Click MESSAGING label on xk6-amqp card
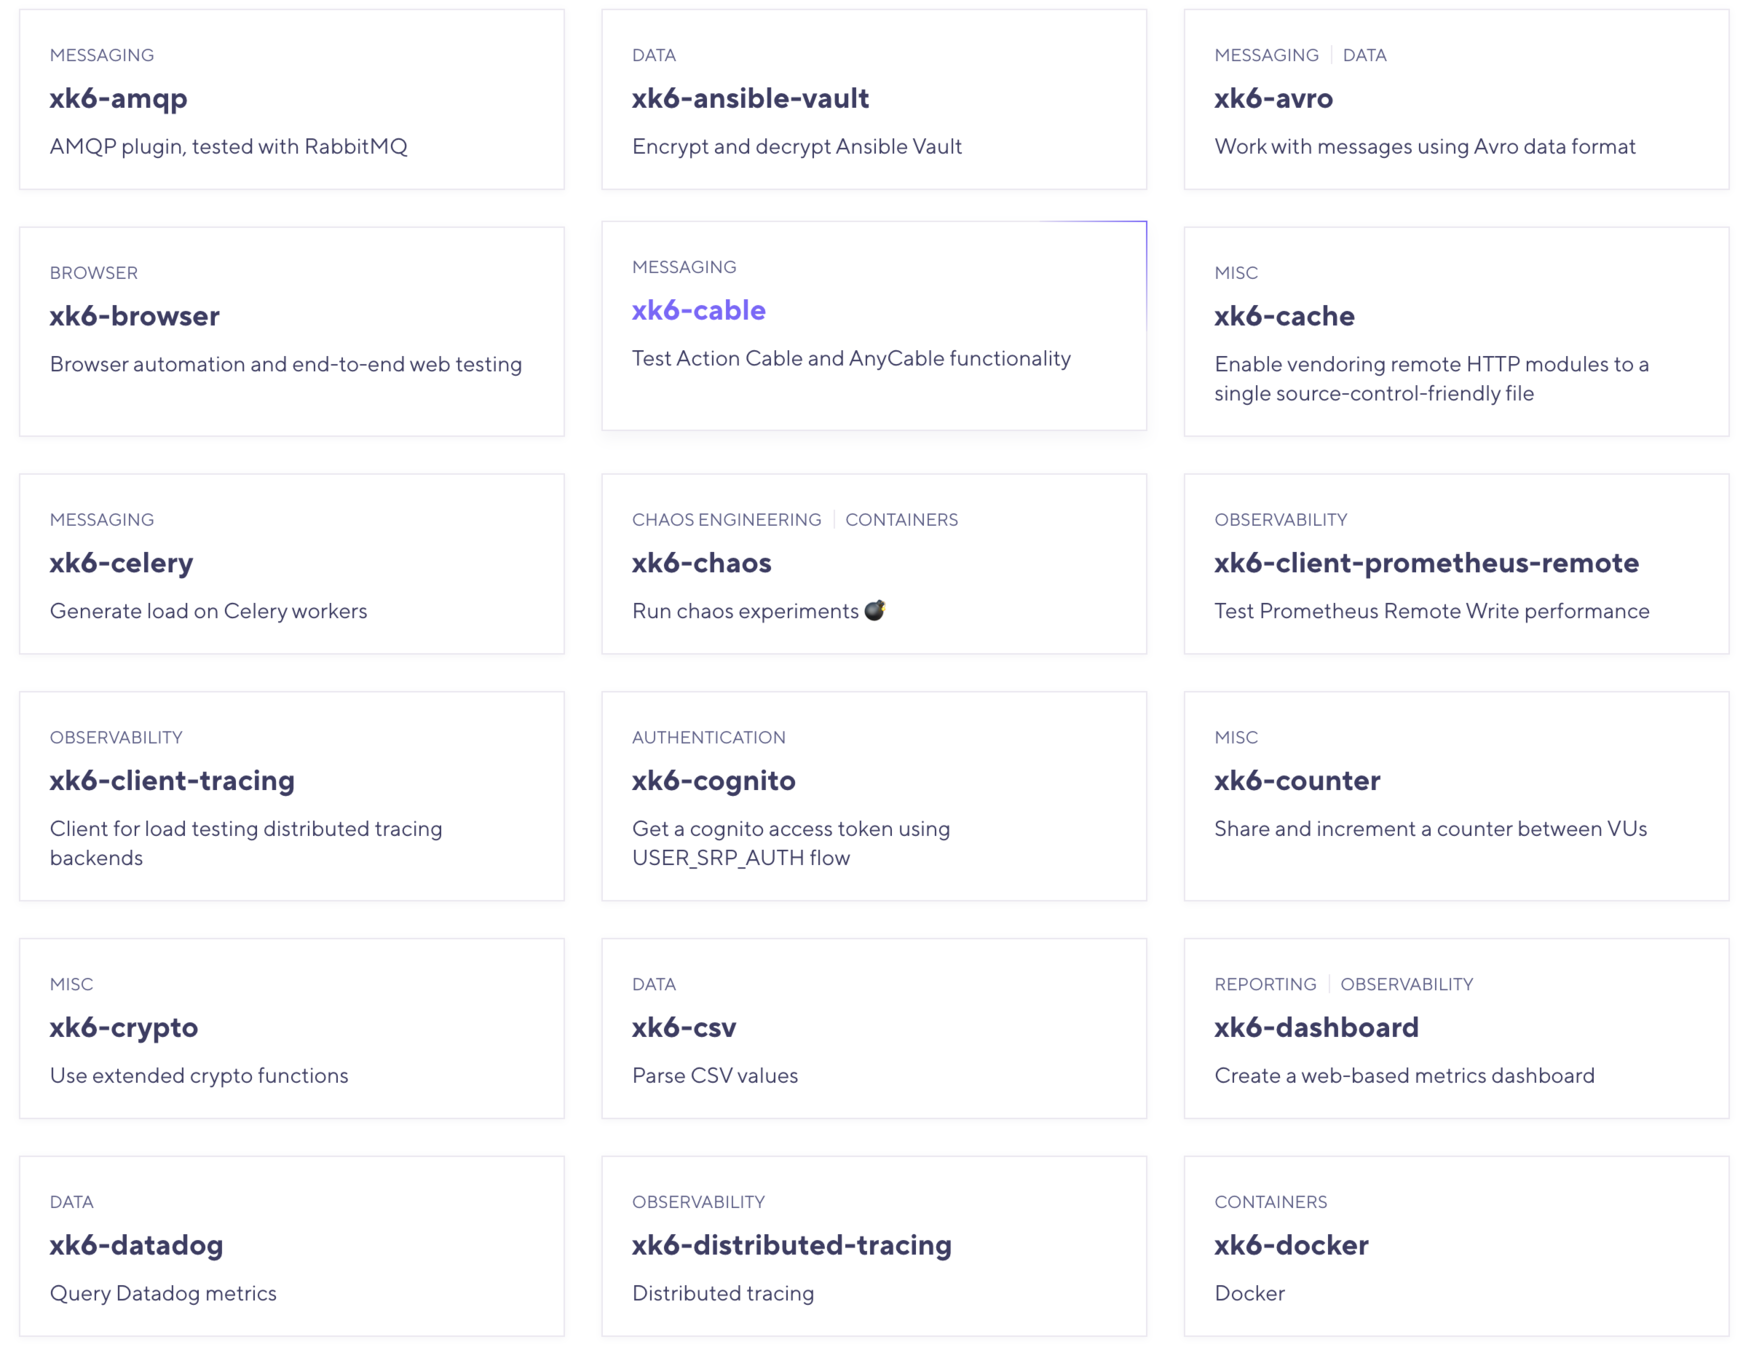The height and width of the screenshot is (1350, 1743). (x=102, y=55)
